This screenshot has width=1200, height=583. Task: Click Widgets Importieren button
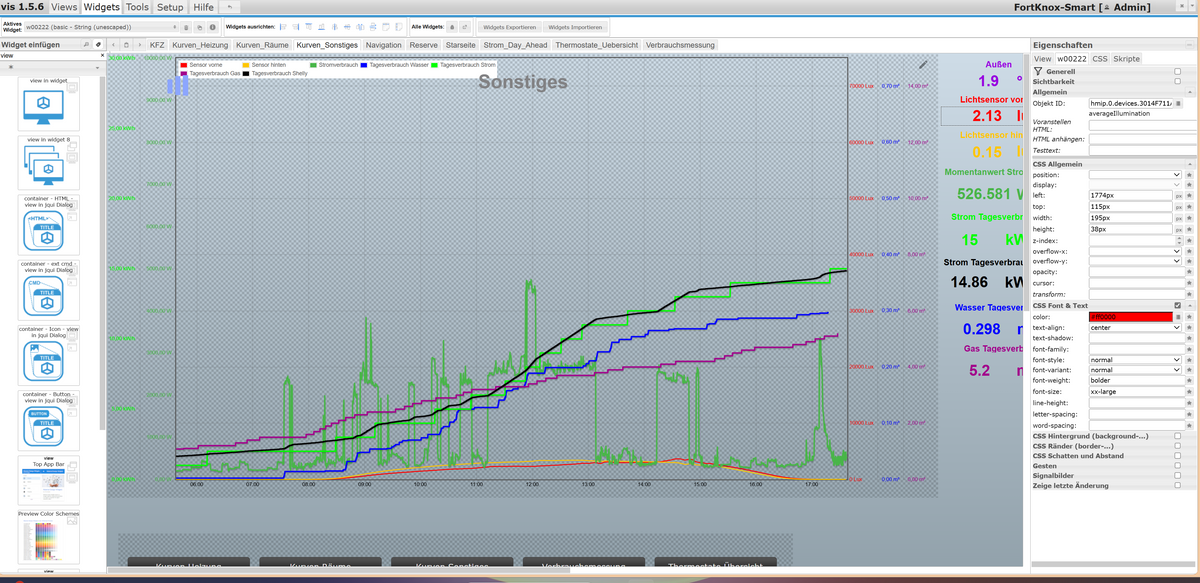(575, 27)
